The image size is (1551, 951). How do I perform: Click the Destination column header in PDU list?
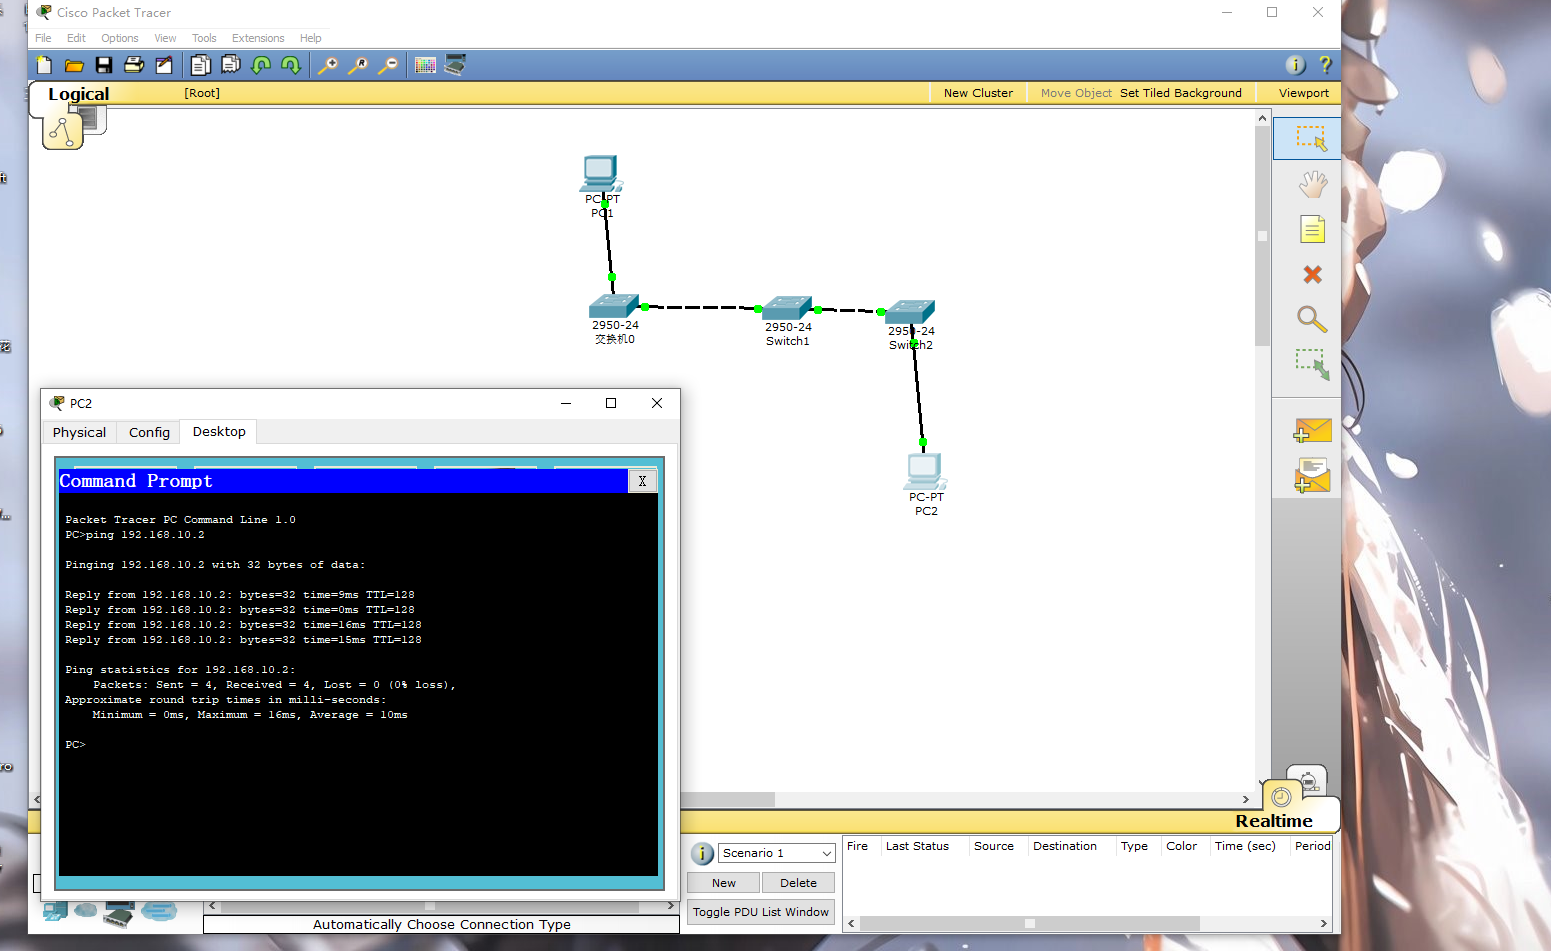coord(1064,846)
